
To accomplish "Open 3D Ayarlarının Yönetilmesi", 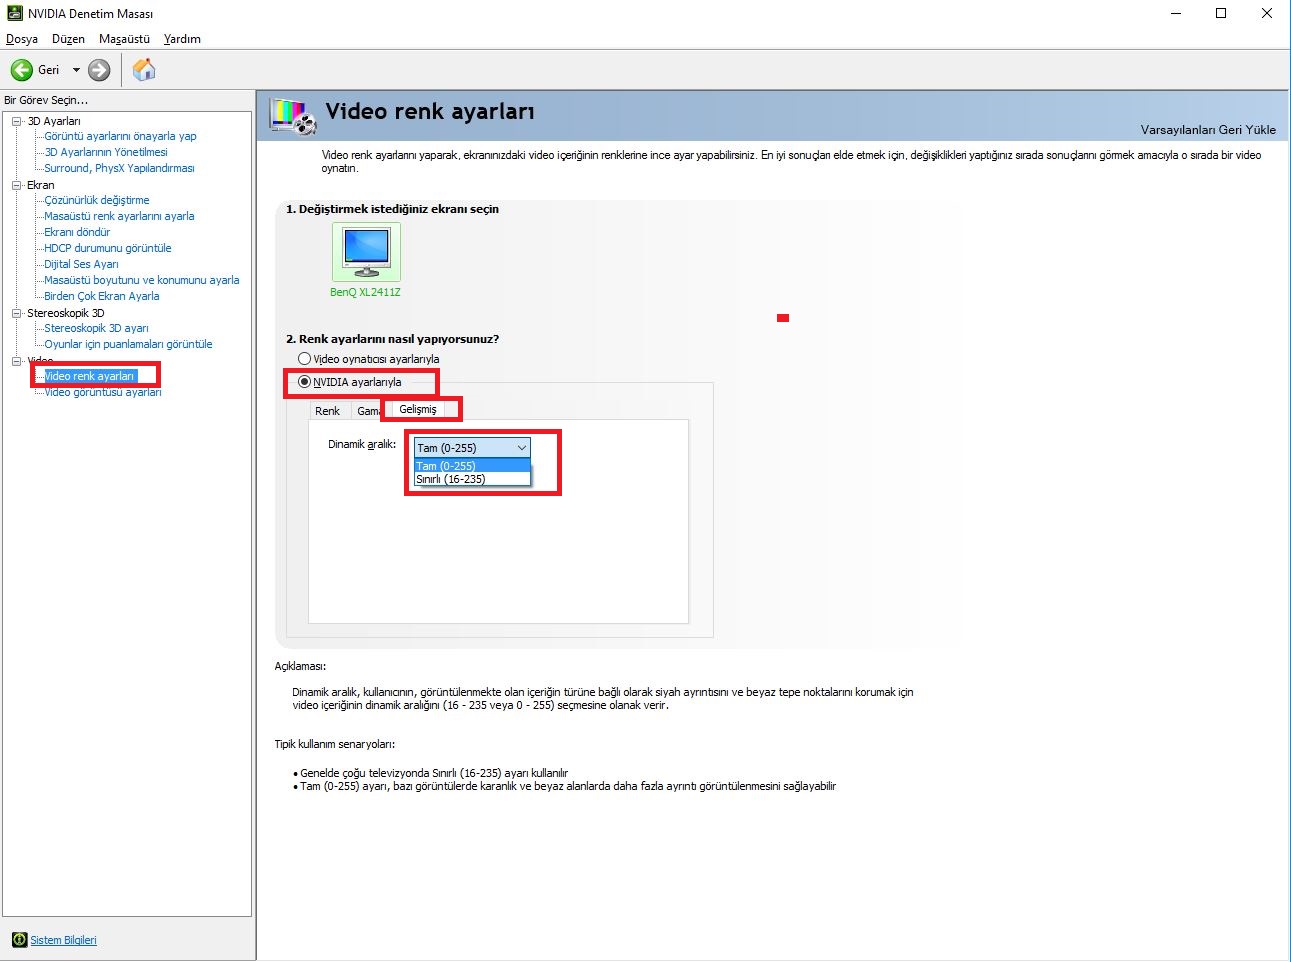I will pos(106,152).
